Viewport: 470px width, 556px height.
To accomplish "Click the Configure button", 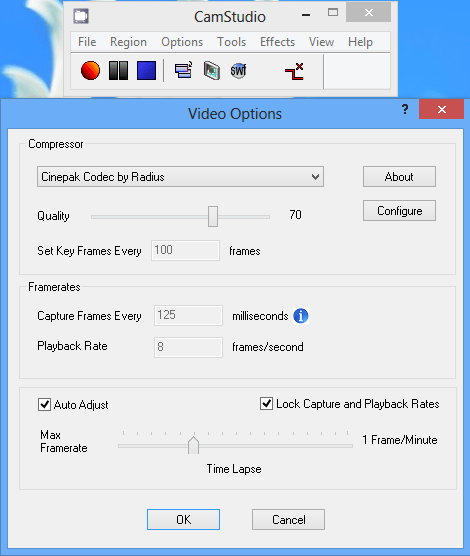I will pyautogui.click(x=399, y=211).
